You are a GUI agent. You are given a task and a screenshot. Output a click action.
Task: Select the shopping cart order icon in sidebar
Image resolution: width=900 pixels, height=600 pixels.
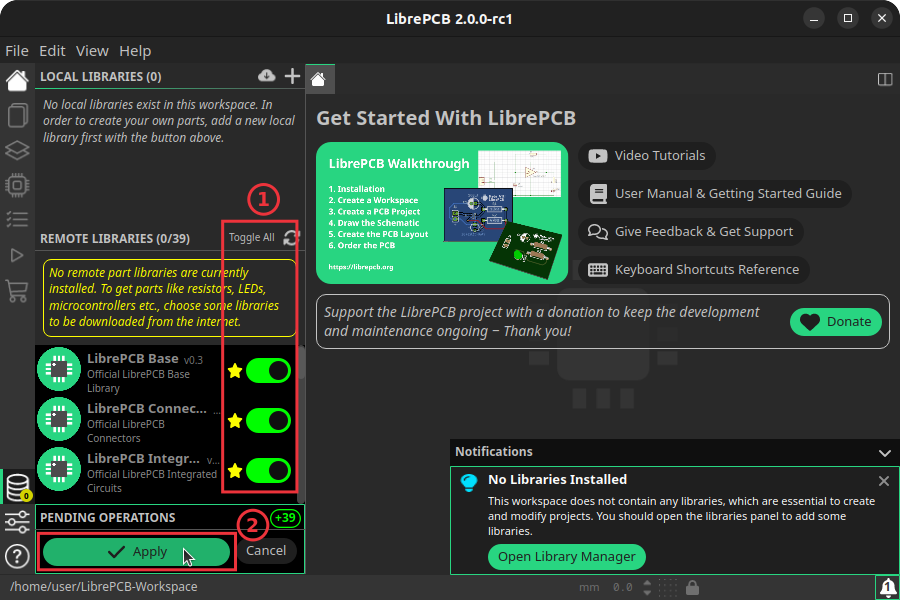pyautogui.click(x=16, y=289)
